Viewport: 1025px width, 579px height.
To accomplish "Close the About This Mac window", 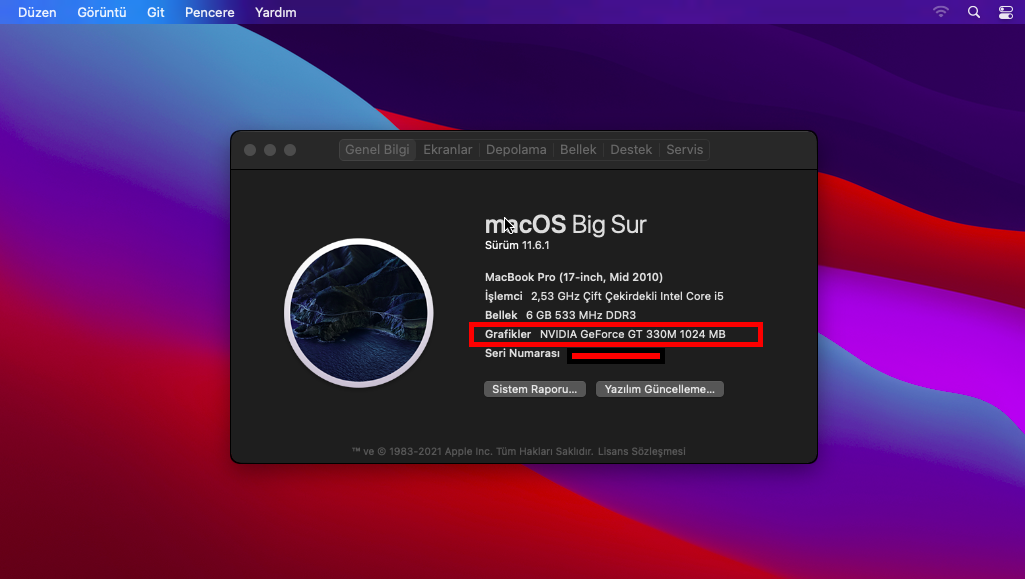I will pos(250,150).
